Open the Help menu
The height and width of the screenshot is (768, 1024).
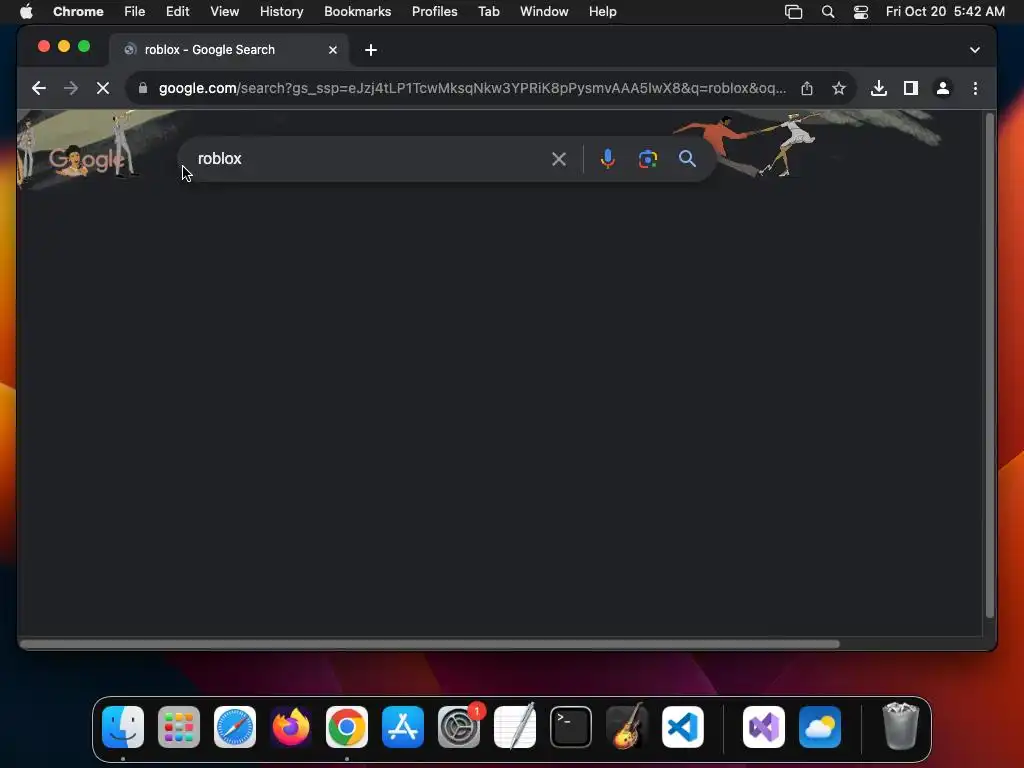602,12
